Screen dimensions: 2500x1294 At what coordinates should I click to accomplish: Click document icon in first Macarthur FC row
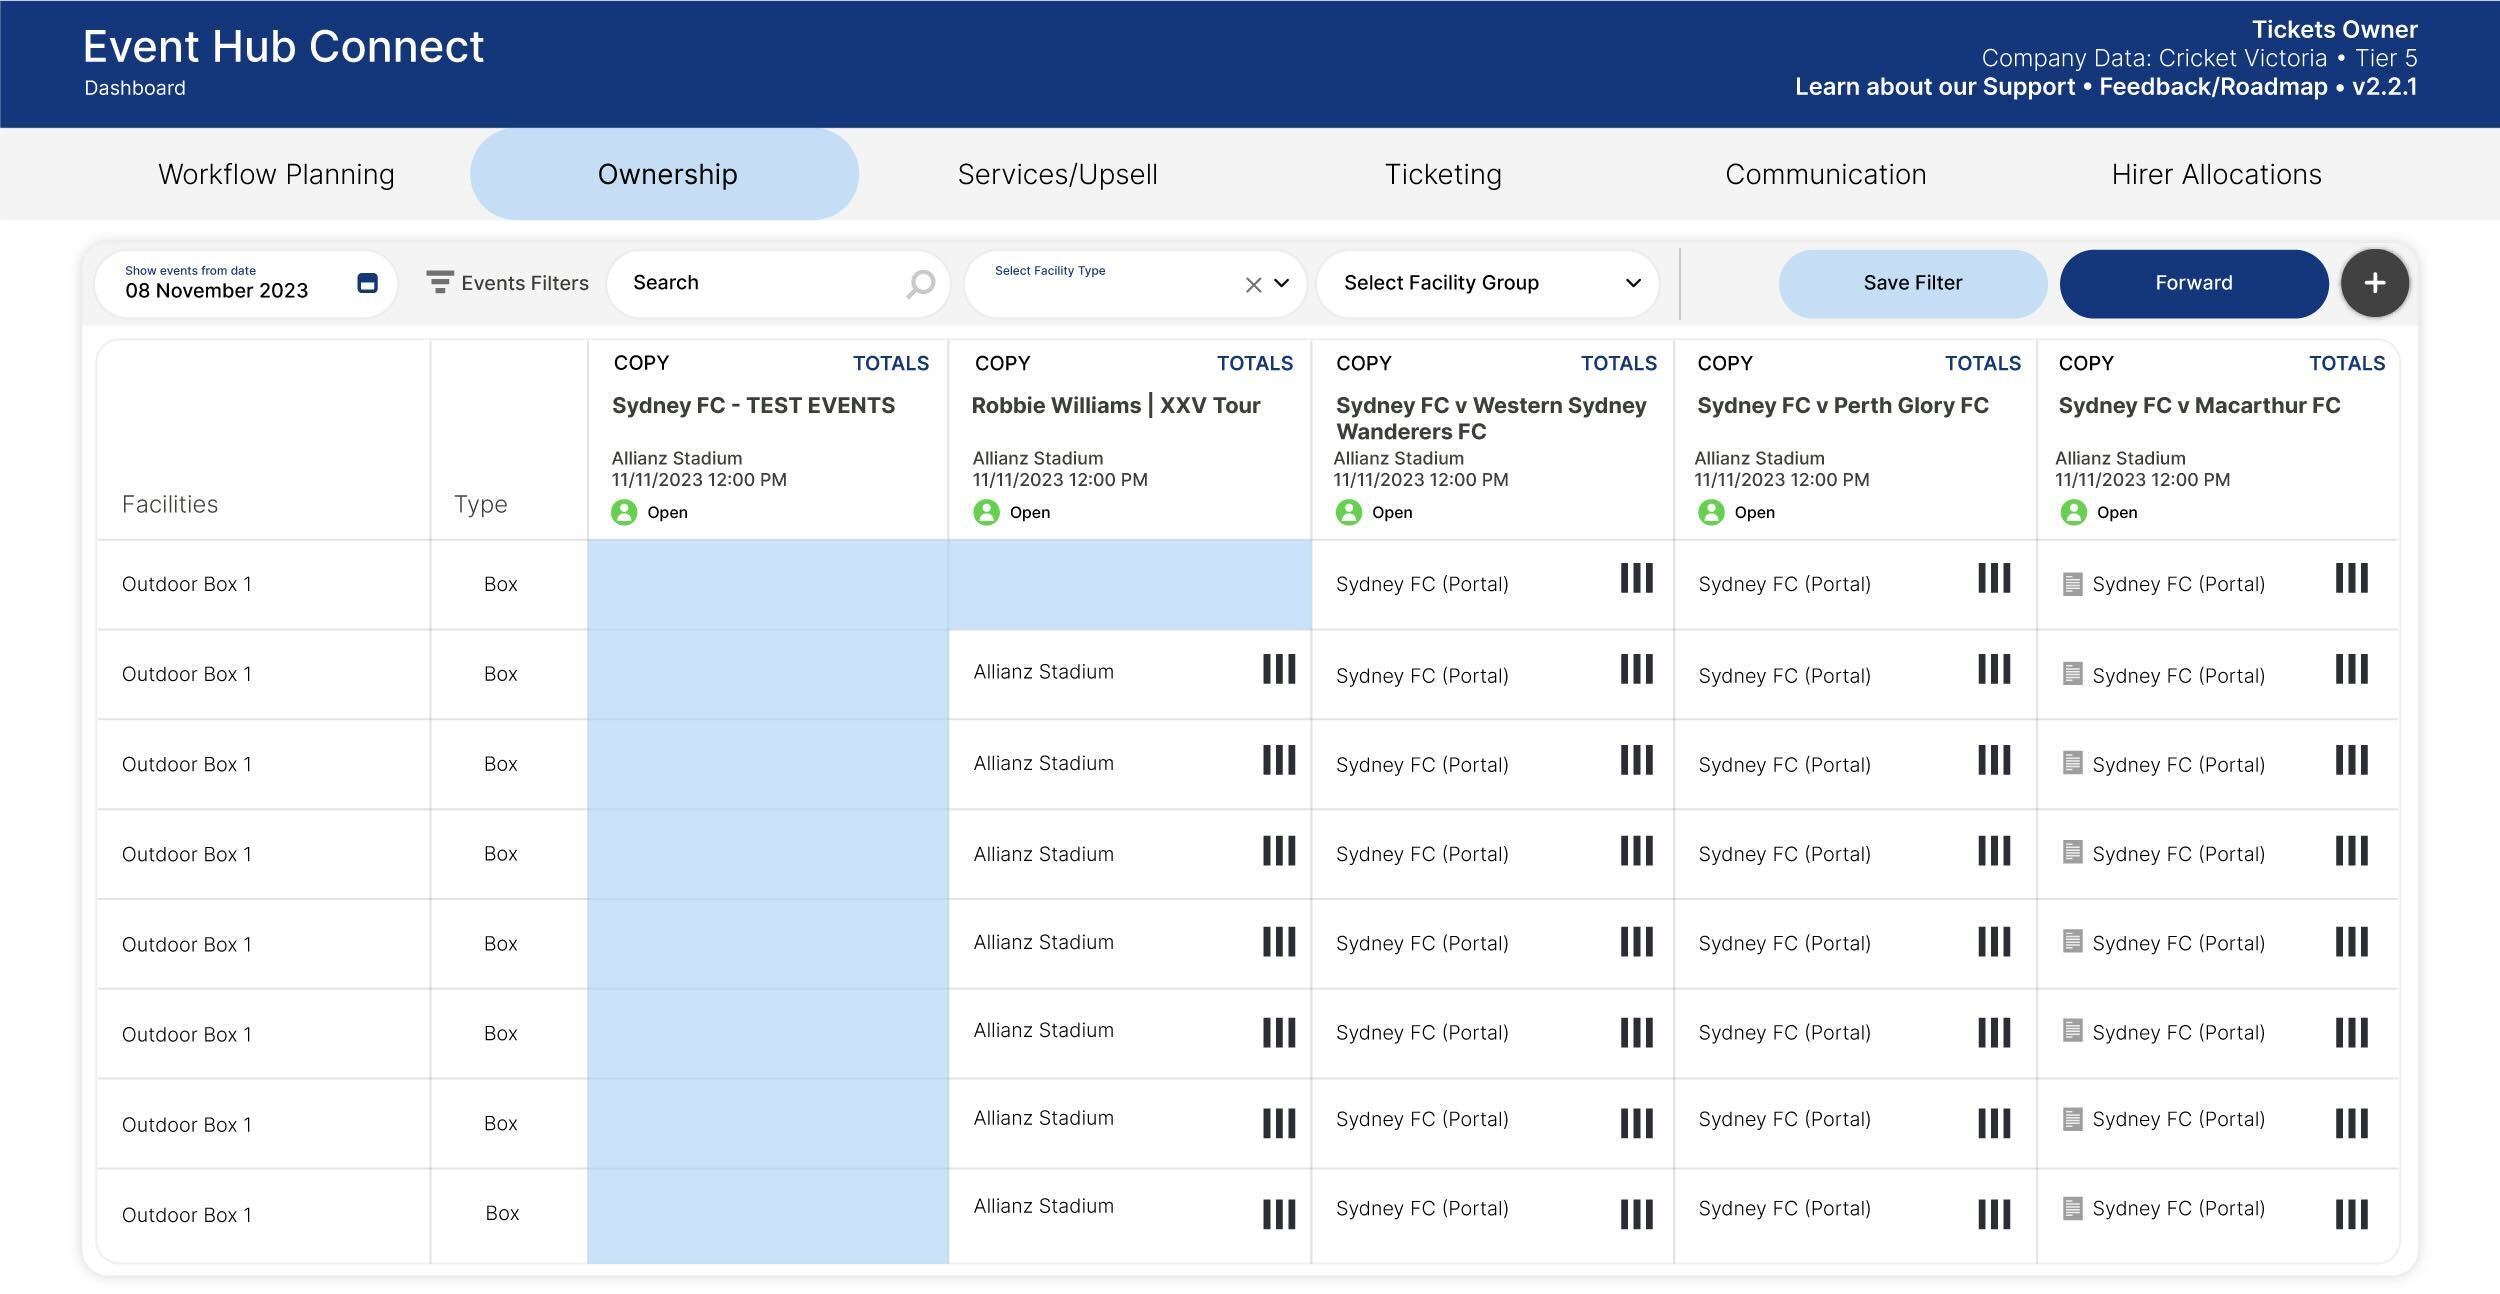[2072, 584]
